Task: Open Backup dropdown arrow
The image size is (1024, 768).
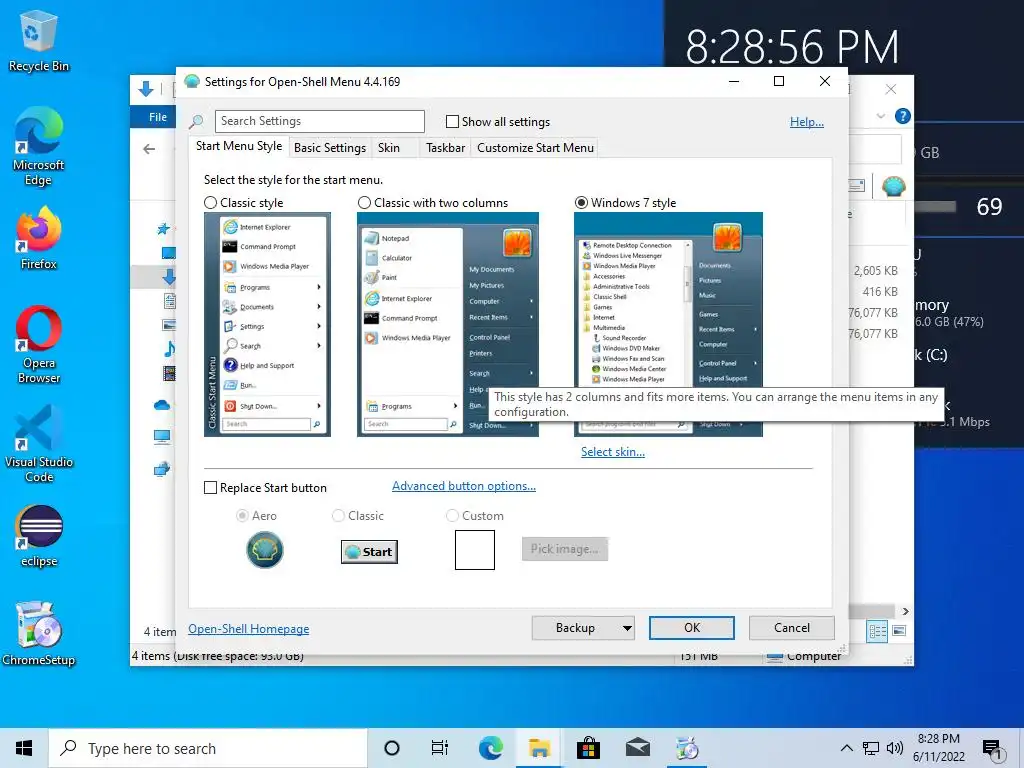Action: [x=627, y=628]
